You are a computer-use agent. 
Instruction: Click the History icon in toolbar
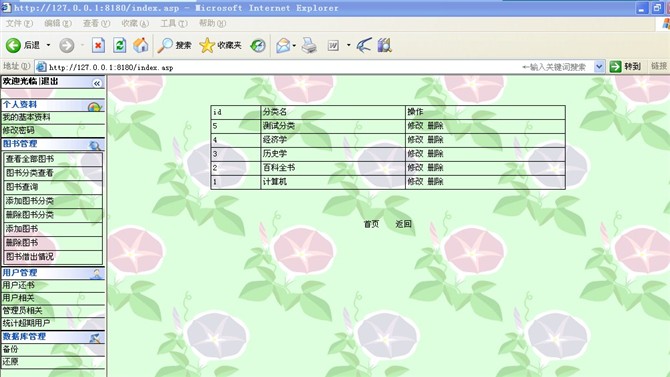(258, 45)
